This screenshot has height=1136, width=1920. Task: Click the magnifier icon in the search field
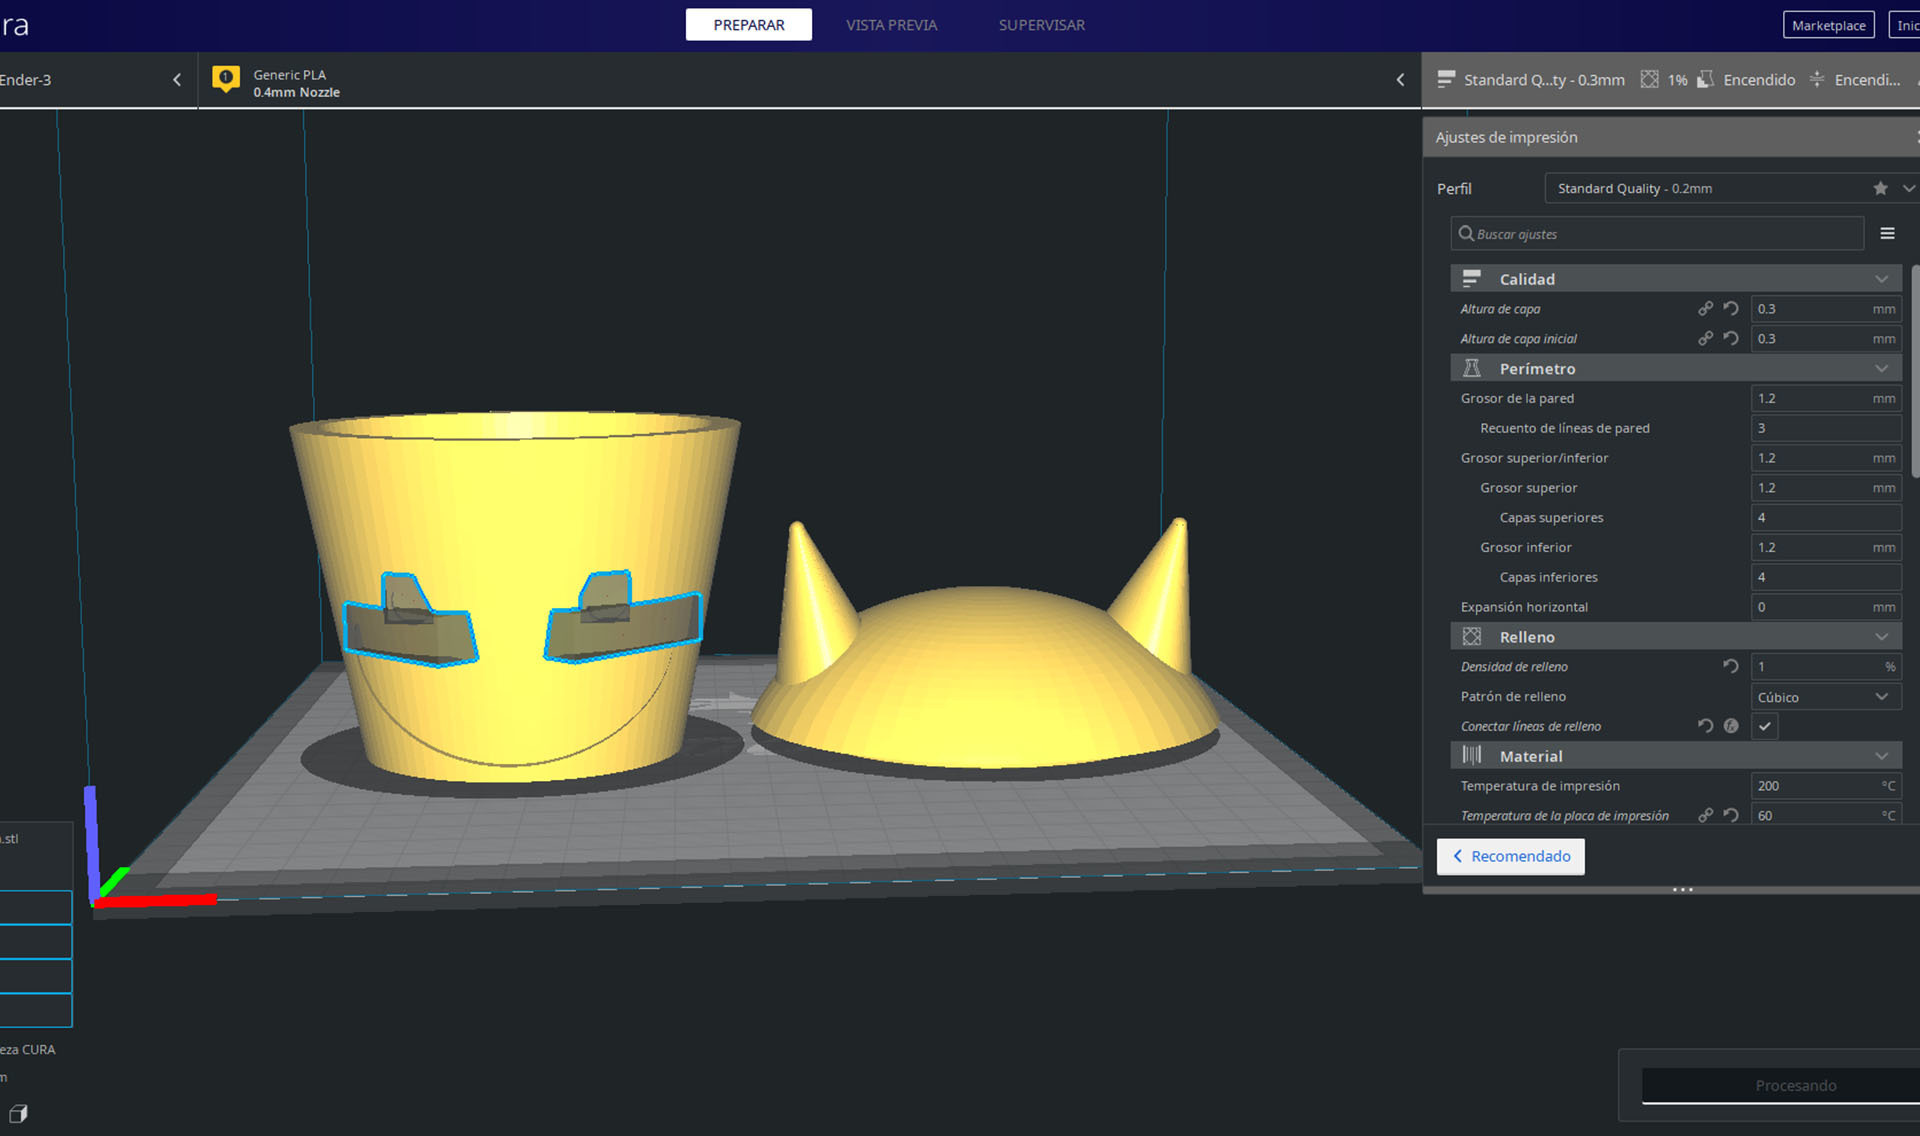(x=1466, y=234)
